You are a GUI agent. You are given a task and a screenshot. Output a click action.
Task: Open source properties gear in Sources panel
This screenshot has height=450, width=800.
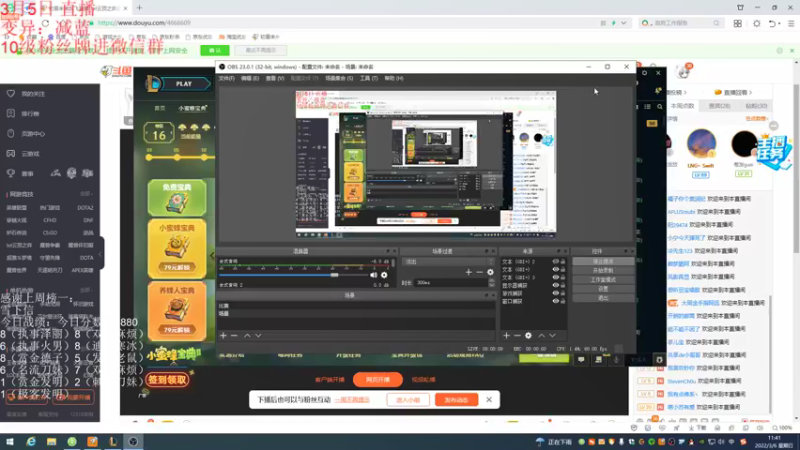click(529, 336)
